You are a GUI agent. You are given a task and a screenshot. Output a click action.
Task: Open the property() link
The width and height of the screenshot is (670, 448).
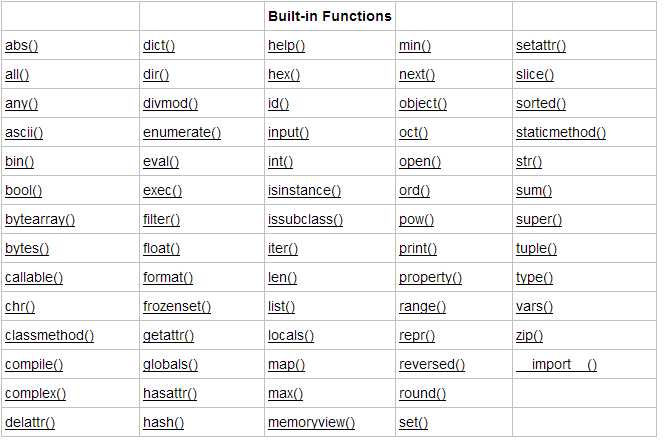430,277
